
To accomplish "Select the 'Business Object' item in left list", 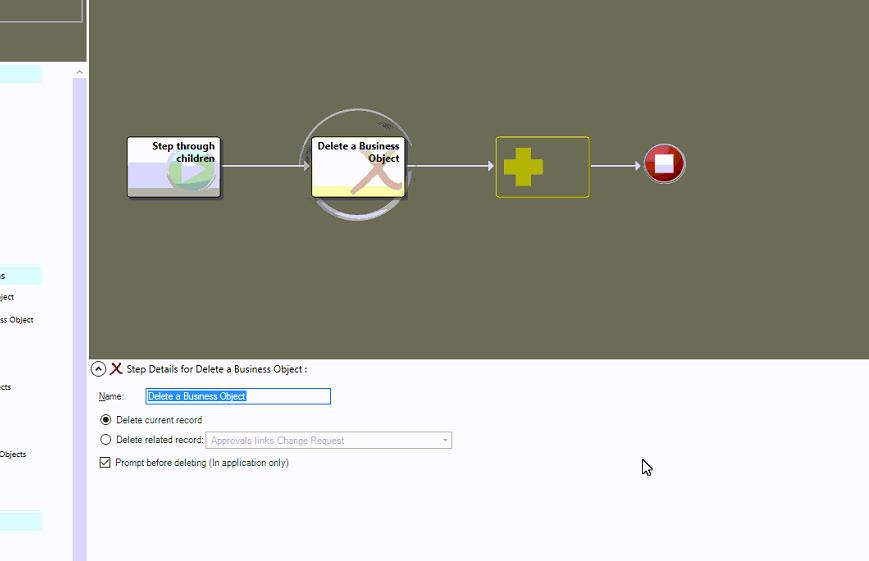I will click(16, 320).
